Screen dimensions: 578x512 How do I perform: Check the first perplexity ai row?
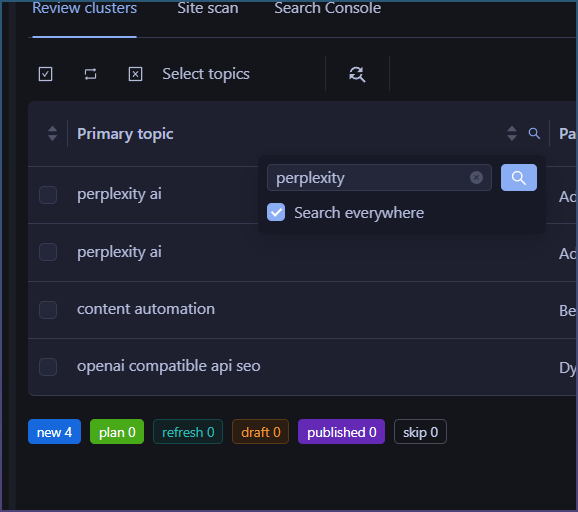click(48, 195)
